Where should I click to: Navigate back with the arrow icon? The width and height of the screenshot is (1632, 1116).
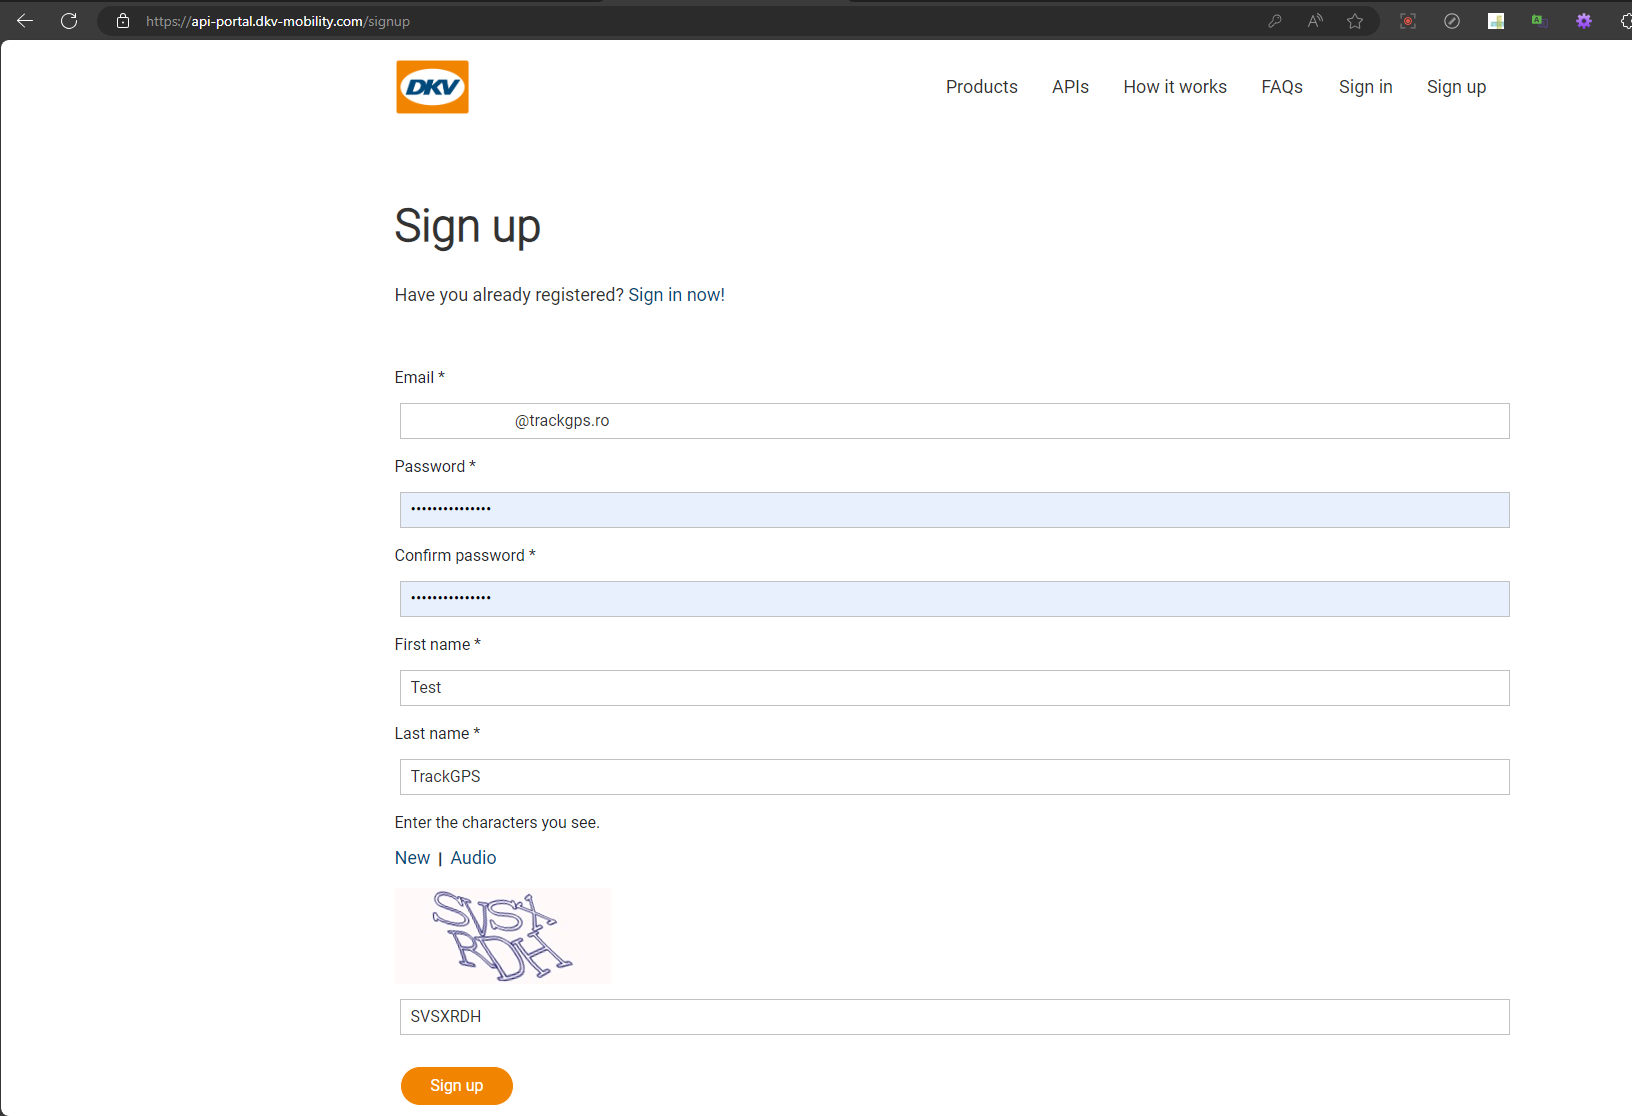pyautogui.click(x=24, y=20)
